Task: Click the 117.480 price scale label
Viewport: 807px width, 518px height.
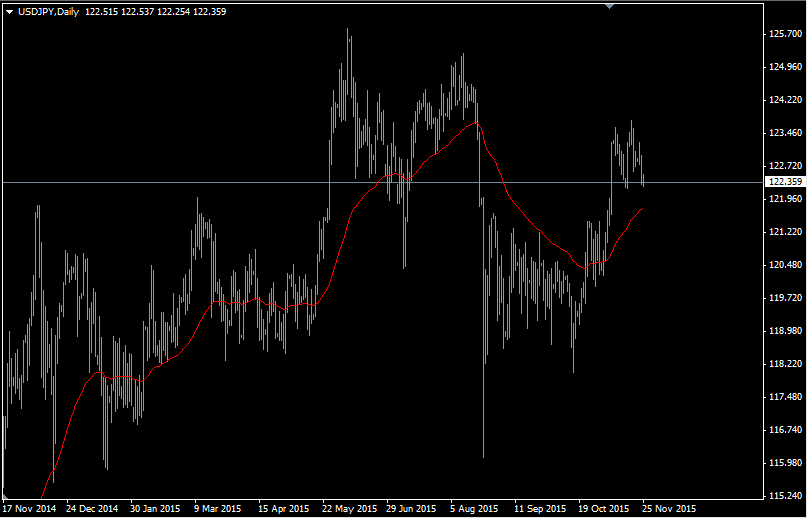Action: [x=784, y=396]
